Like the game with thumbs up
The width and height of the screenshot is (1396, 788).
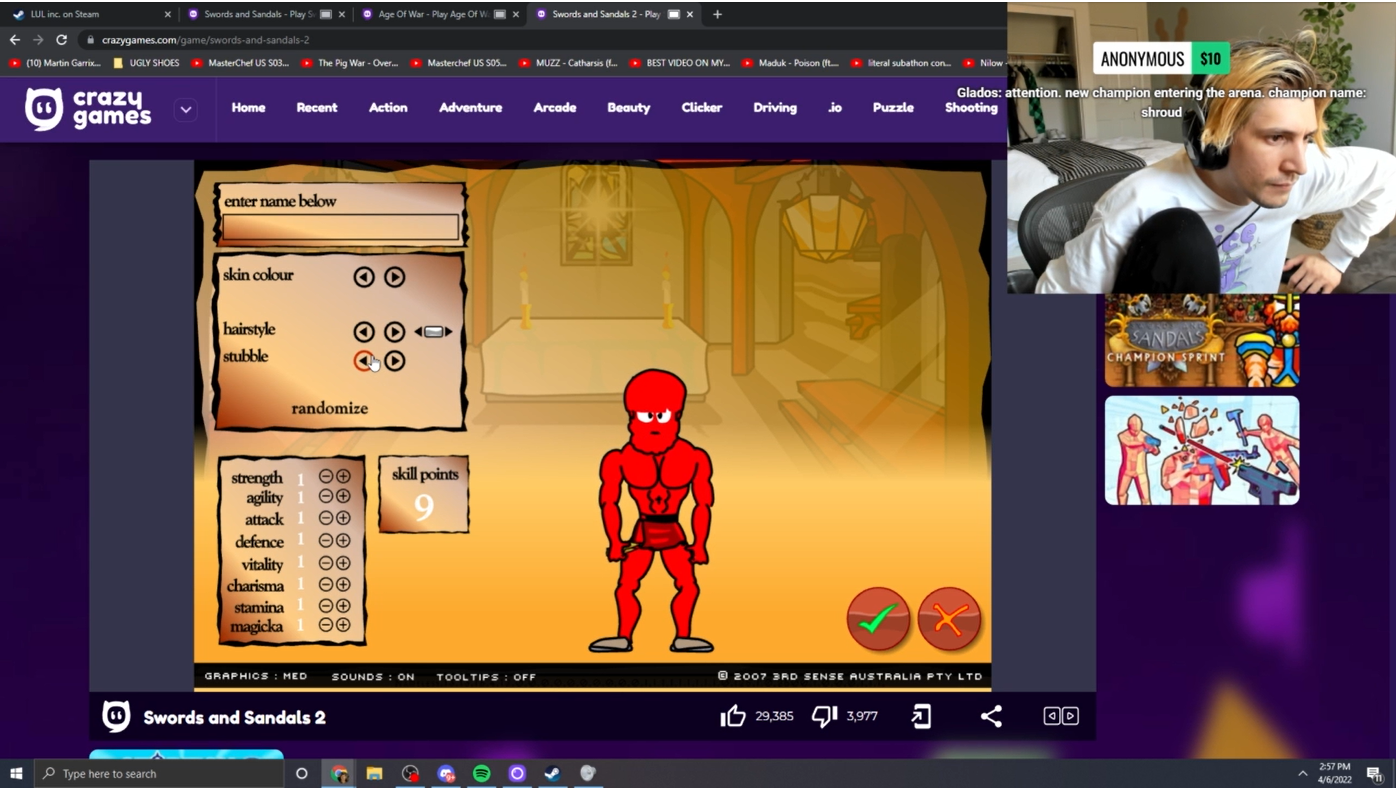[733, 716]
